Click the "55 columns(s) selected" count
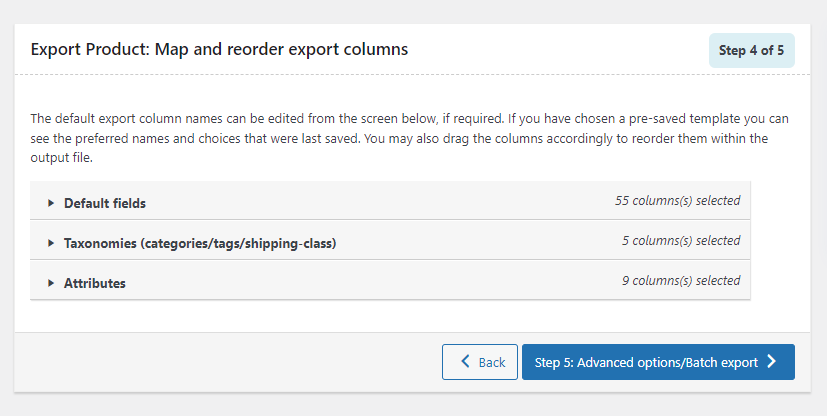The image size is (827, 416). 677,201
